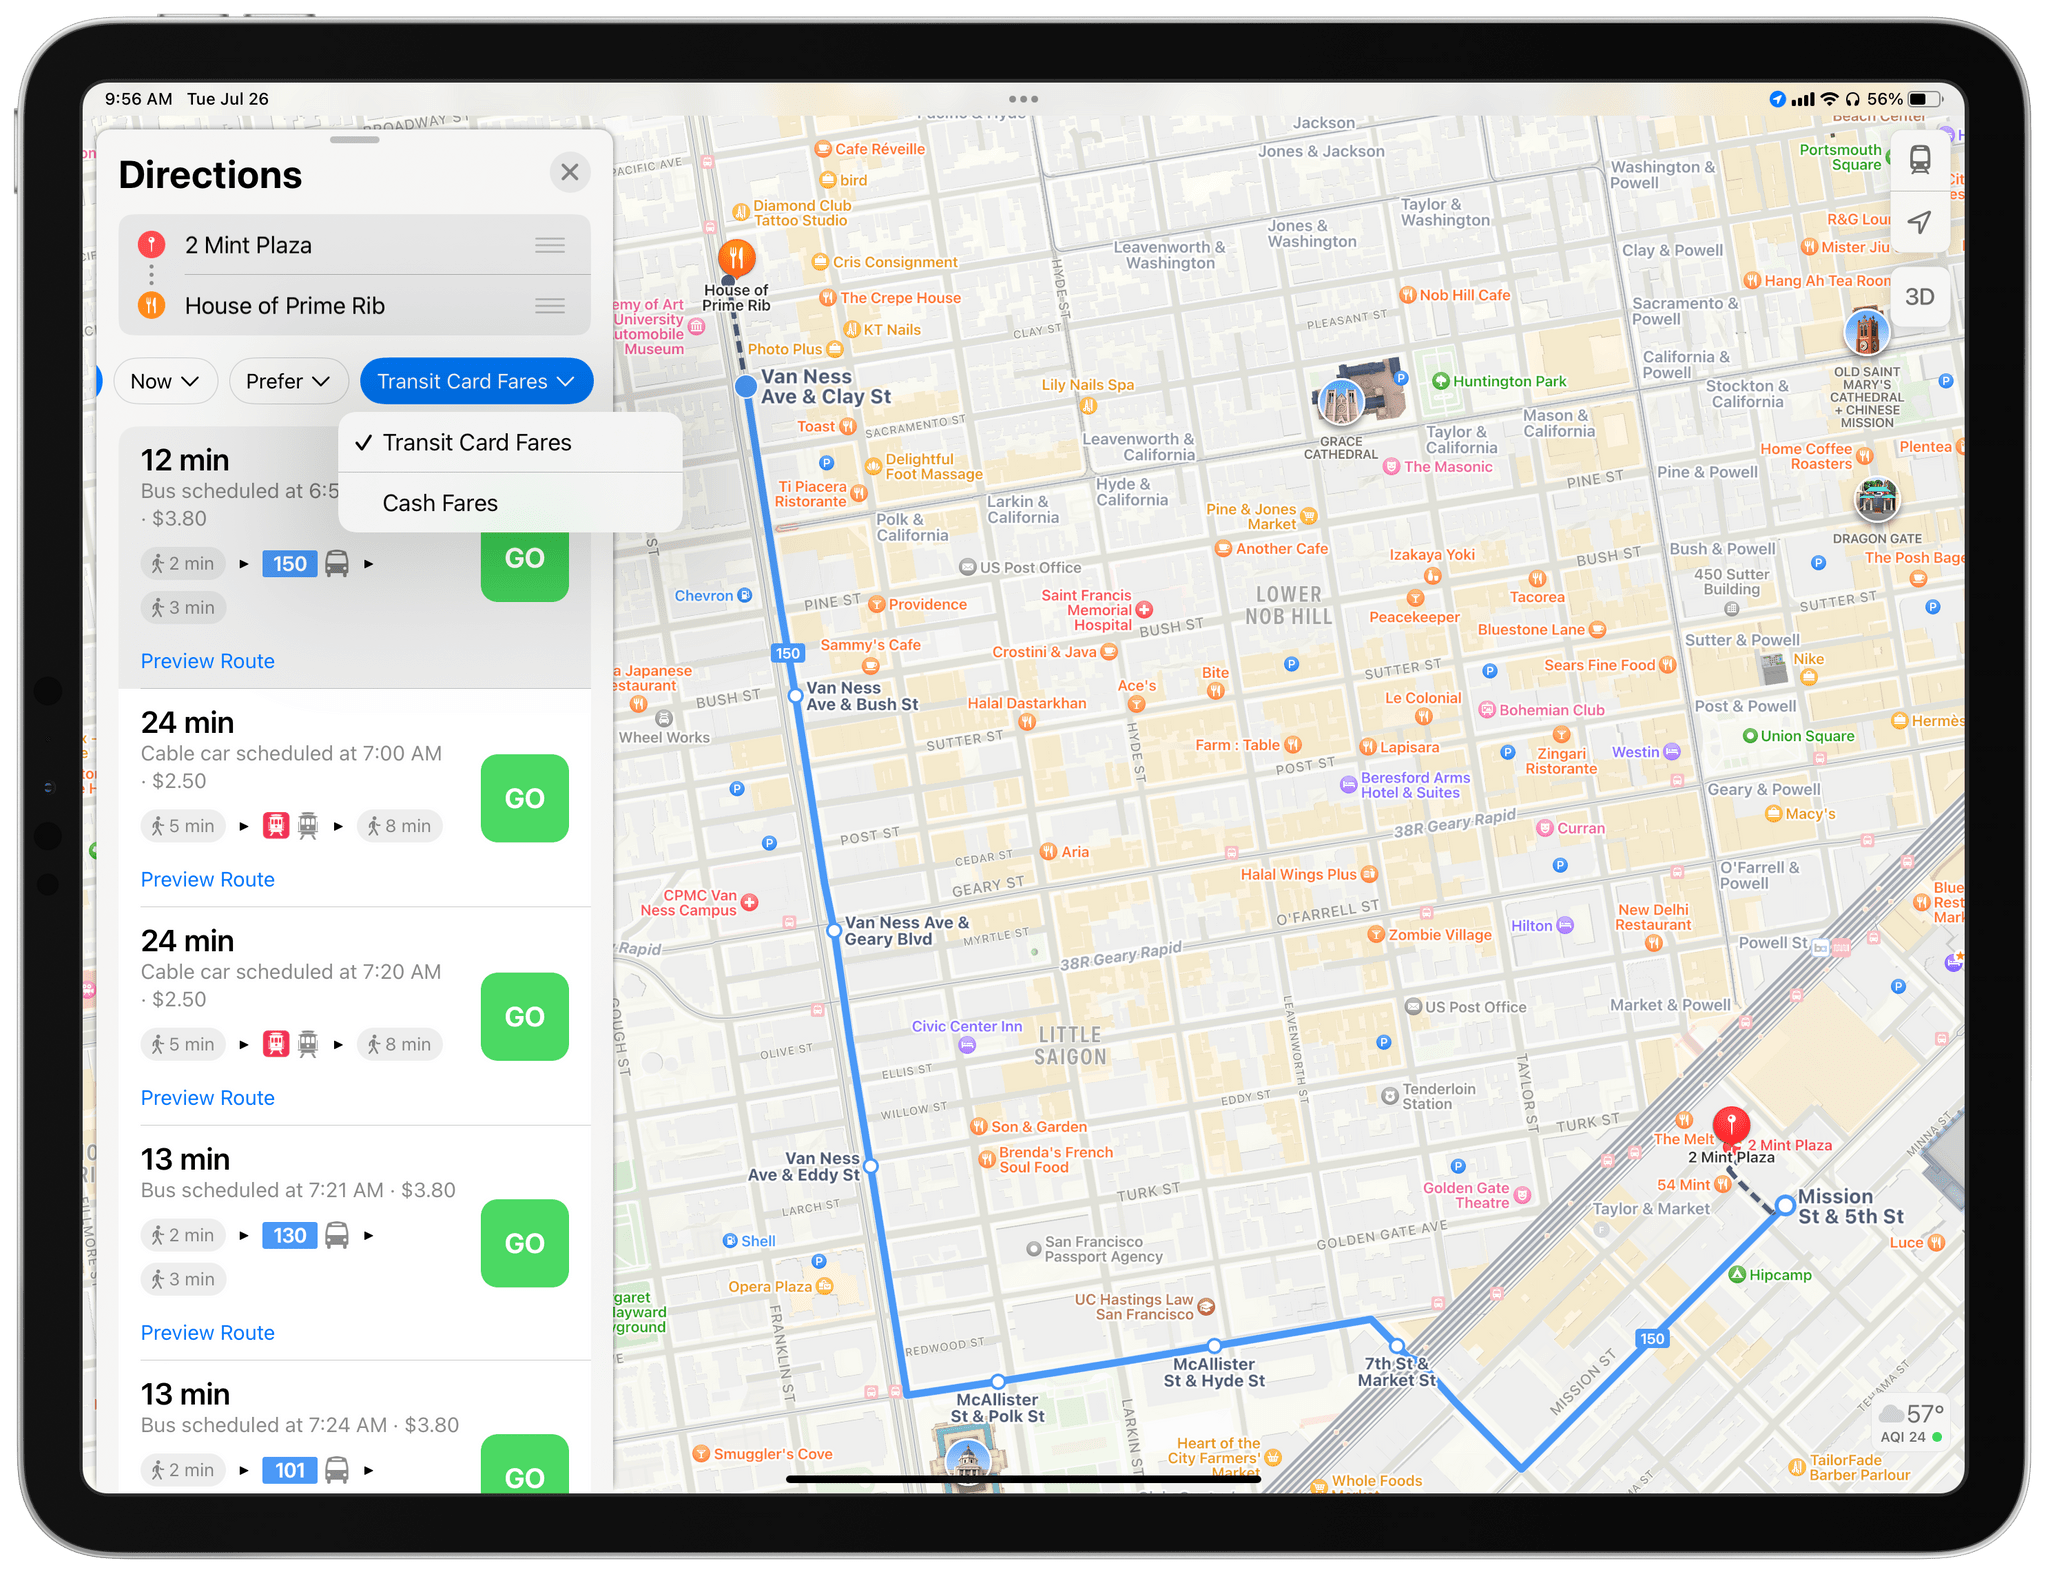Tap the red 2 Mint Plaza map pin

[x=1731, y=1128]
